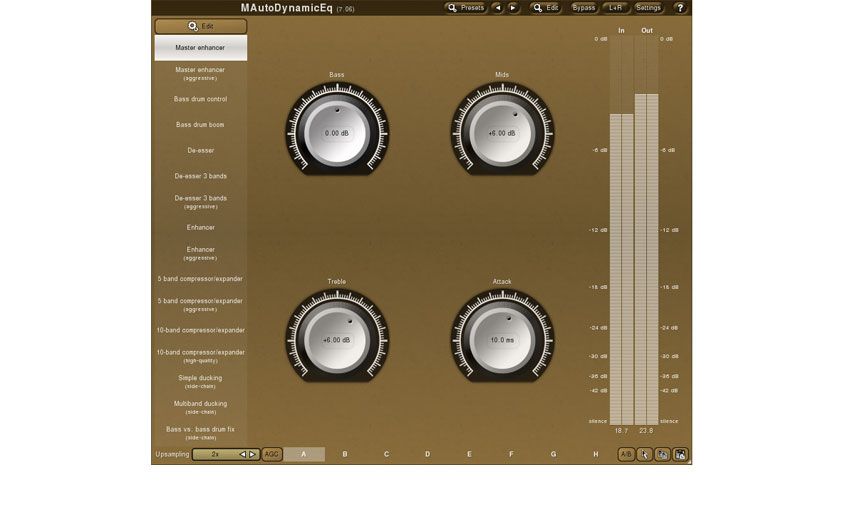
Task: Select the 10-band compressor/expander (high-quality) preset
Action: [x=201, y=356]
